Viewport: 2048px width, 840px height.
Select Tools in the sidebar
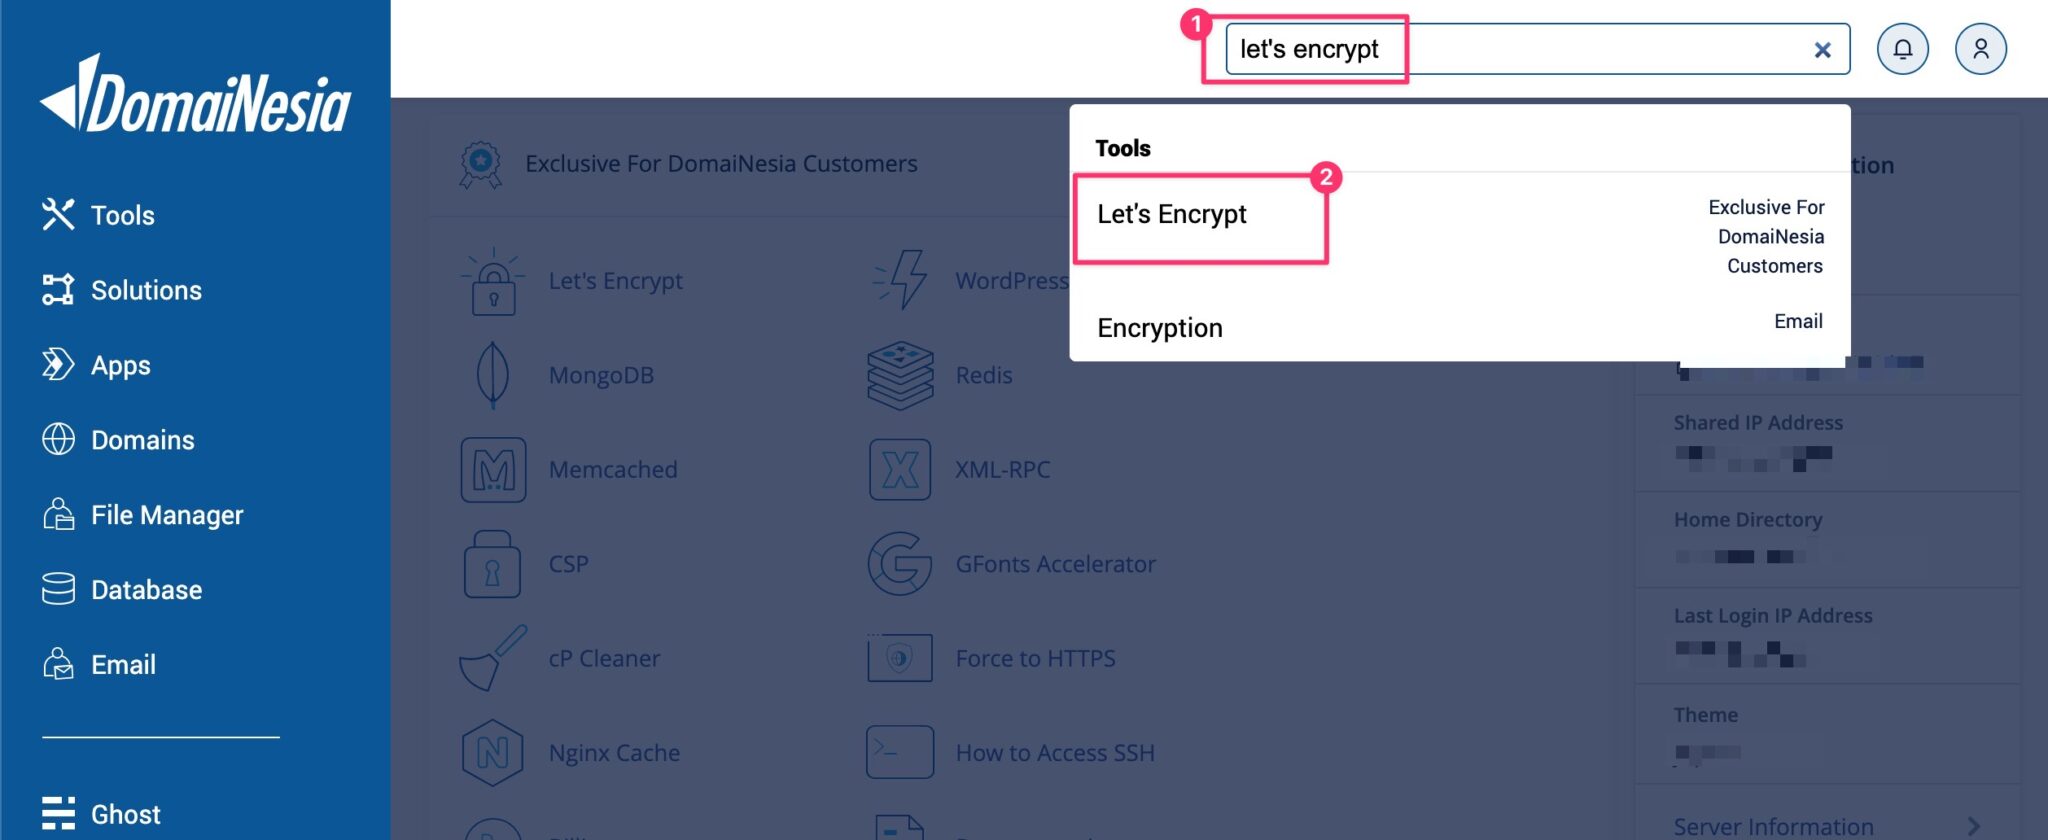click(123, 215)
